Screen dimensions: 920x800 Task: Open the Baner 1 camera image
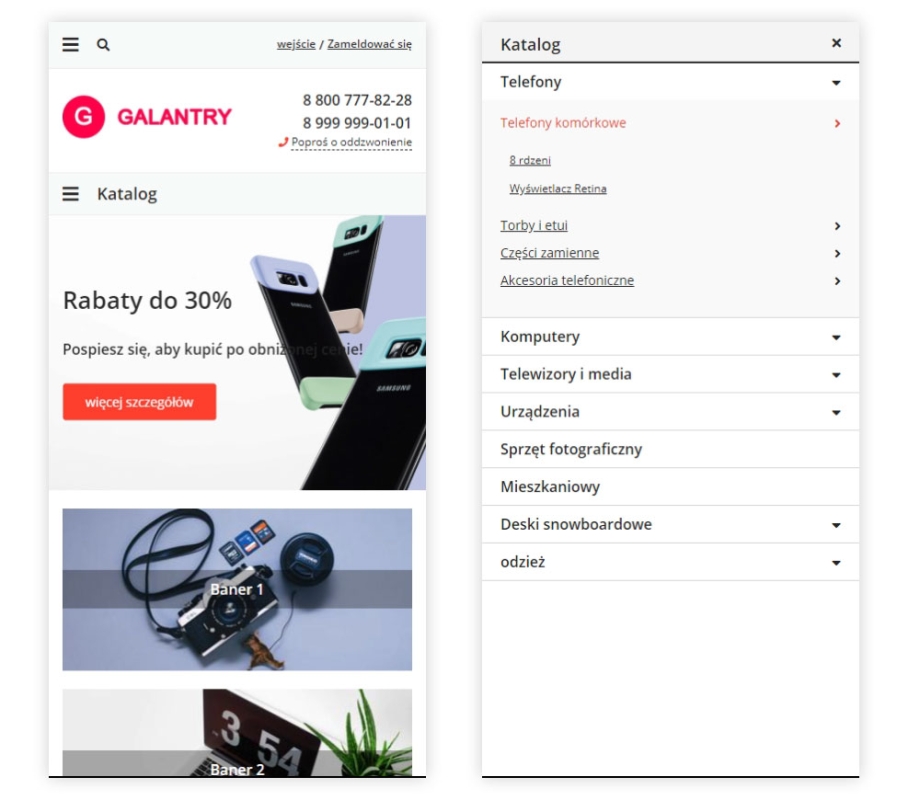[237, 589]
